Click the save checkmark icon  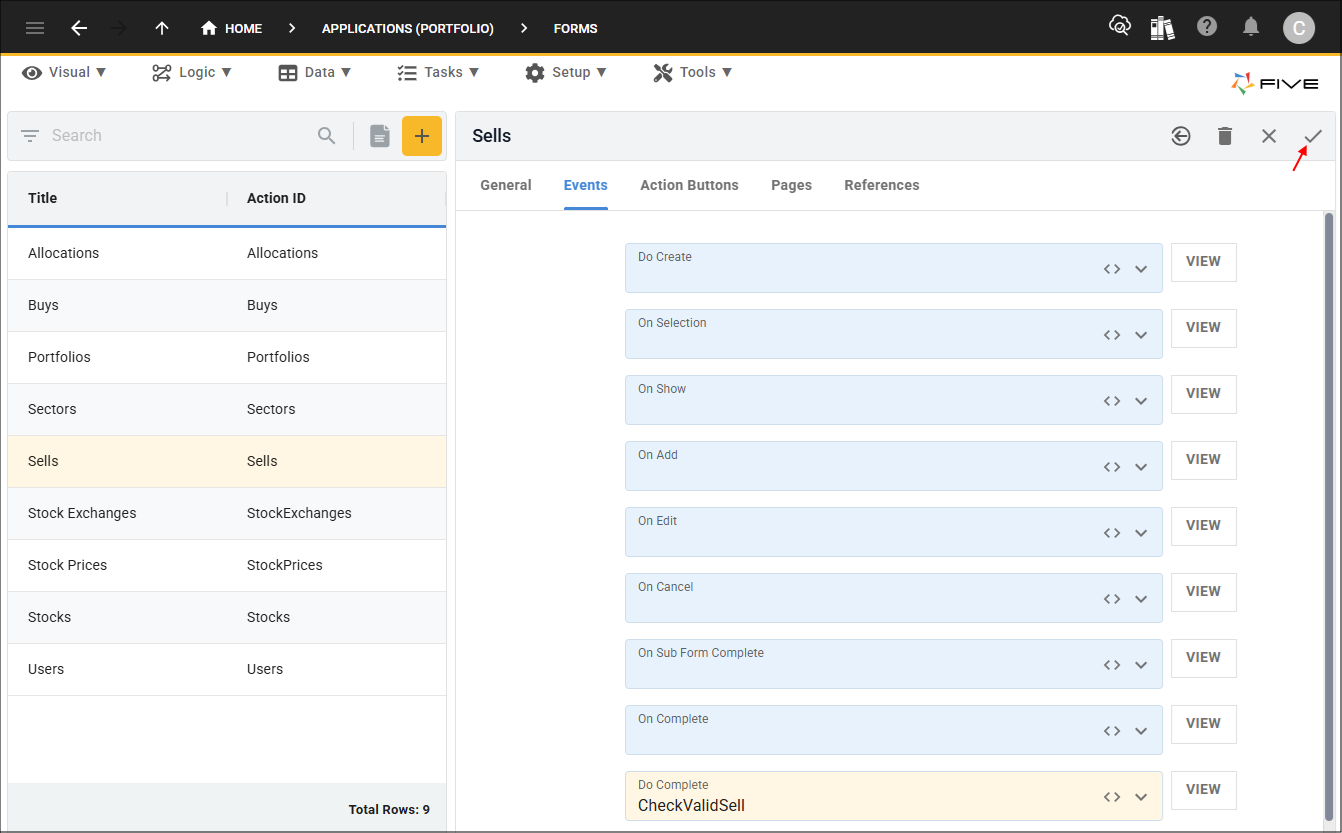[1312, 136]
